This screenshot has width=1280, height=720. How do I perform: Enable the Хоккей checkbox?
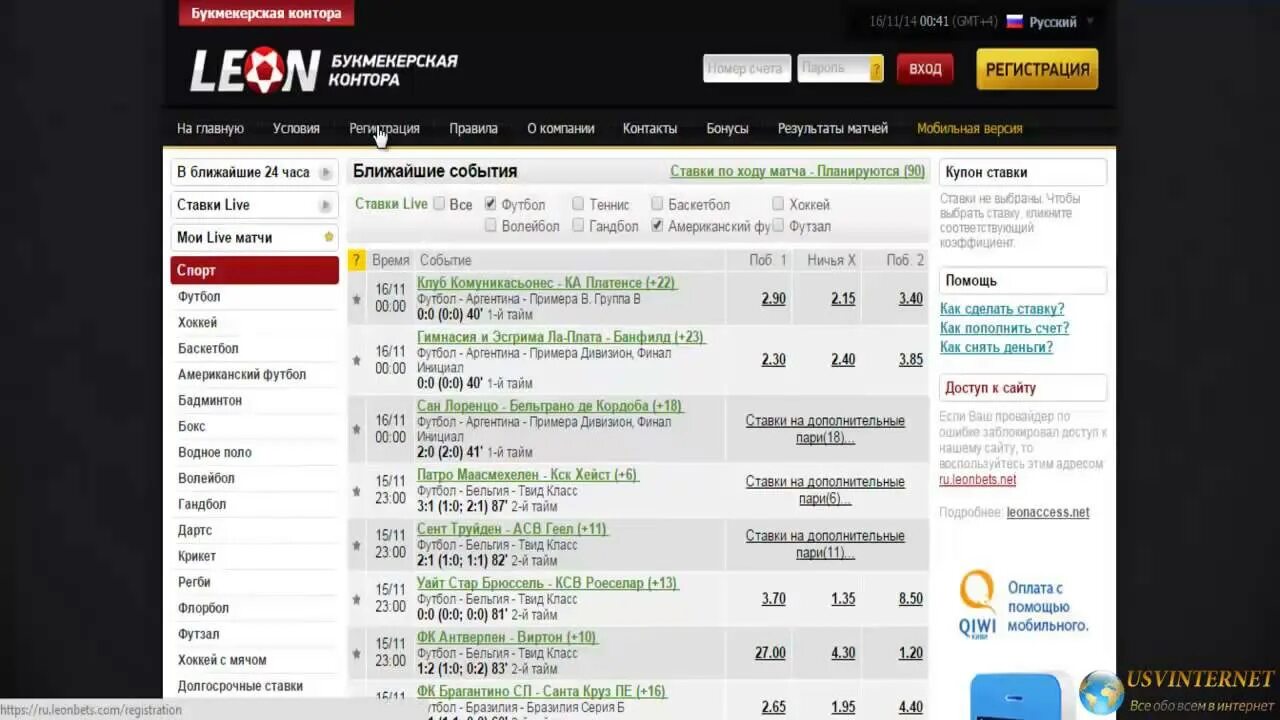point(778,203)
